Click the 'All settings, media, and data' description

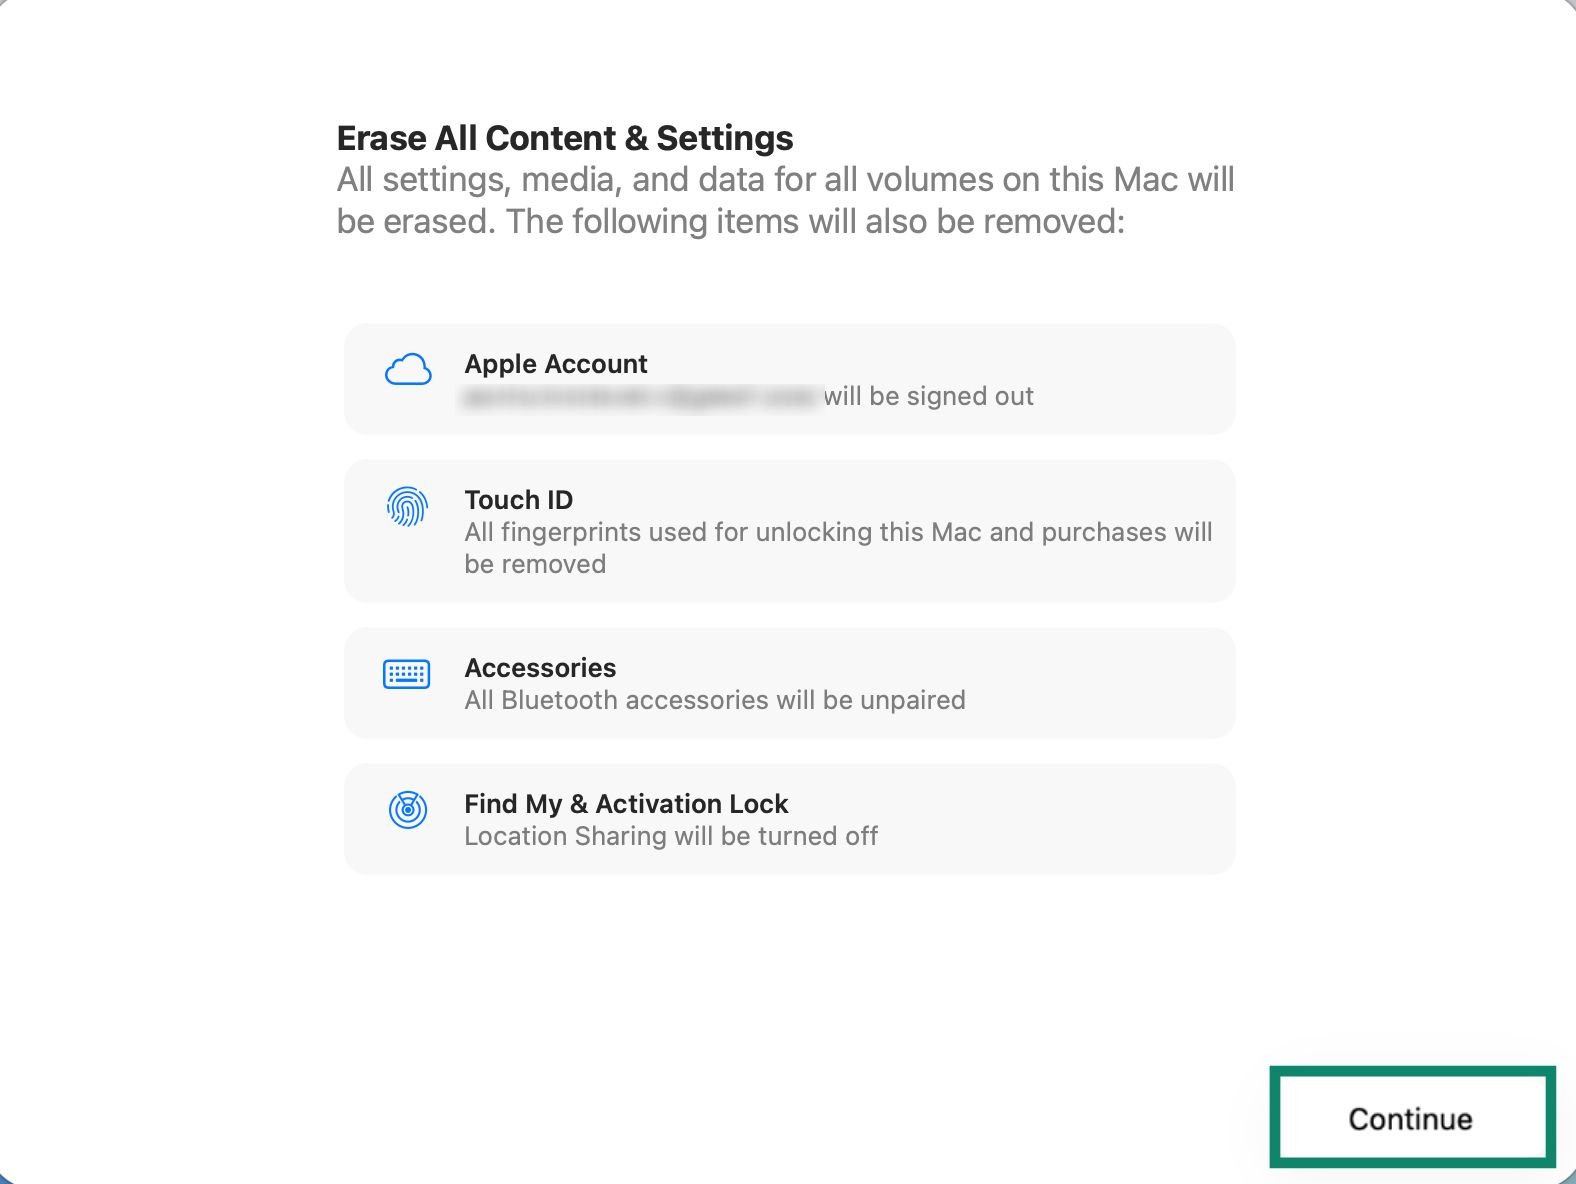[786, 200]
